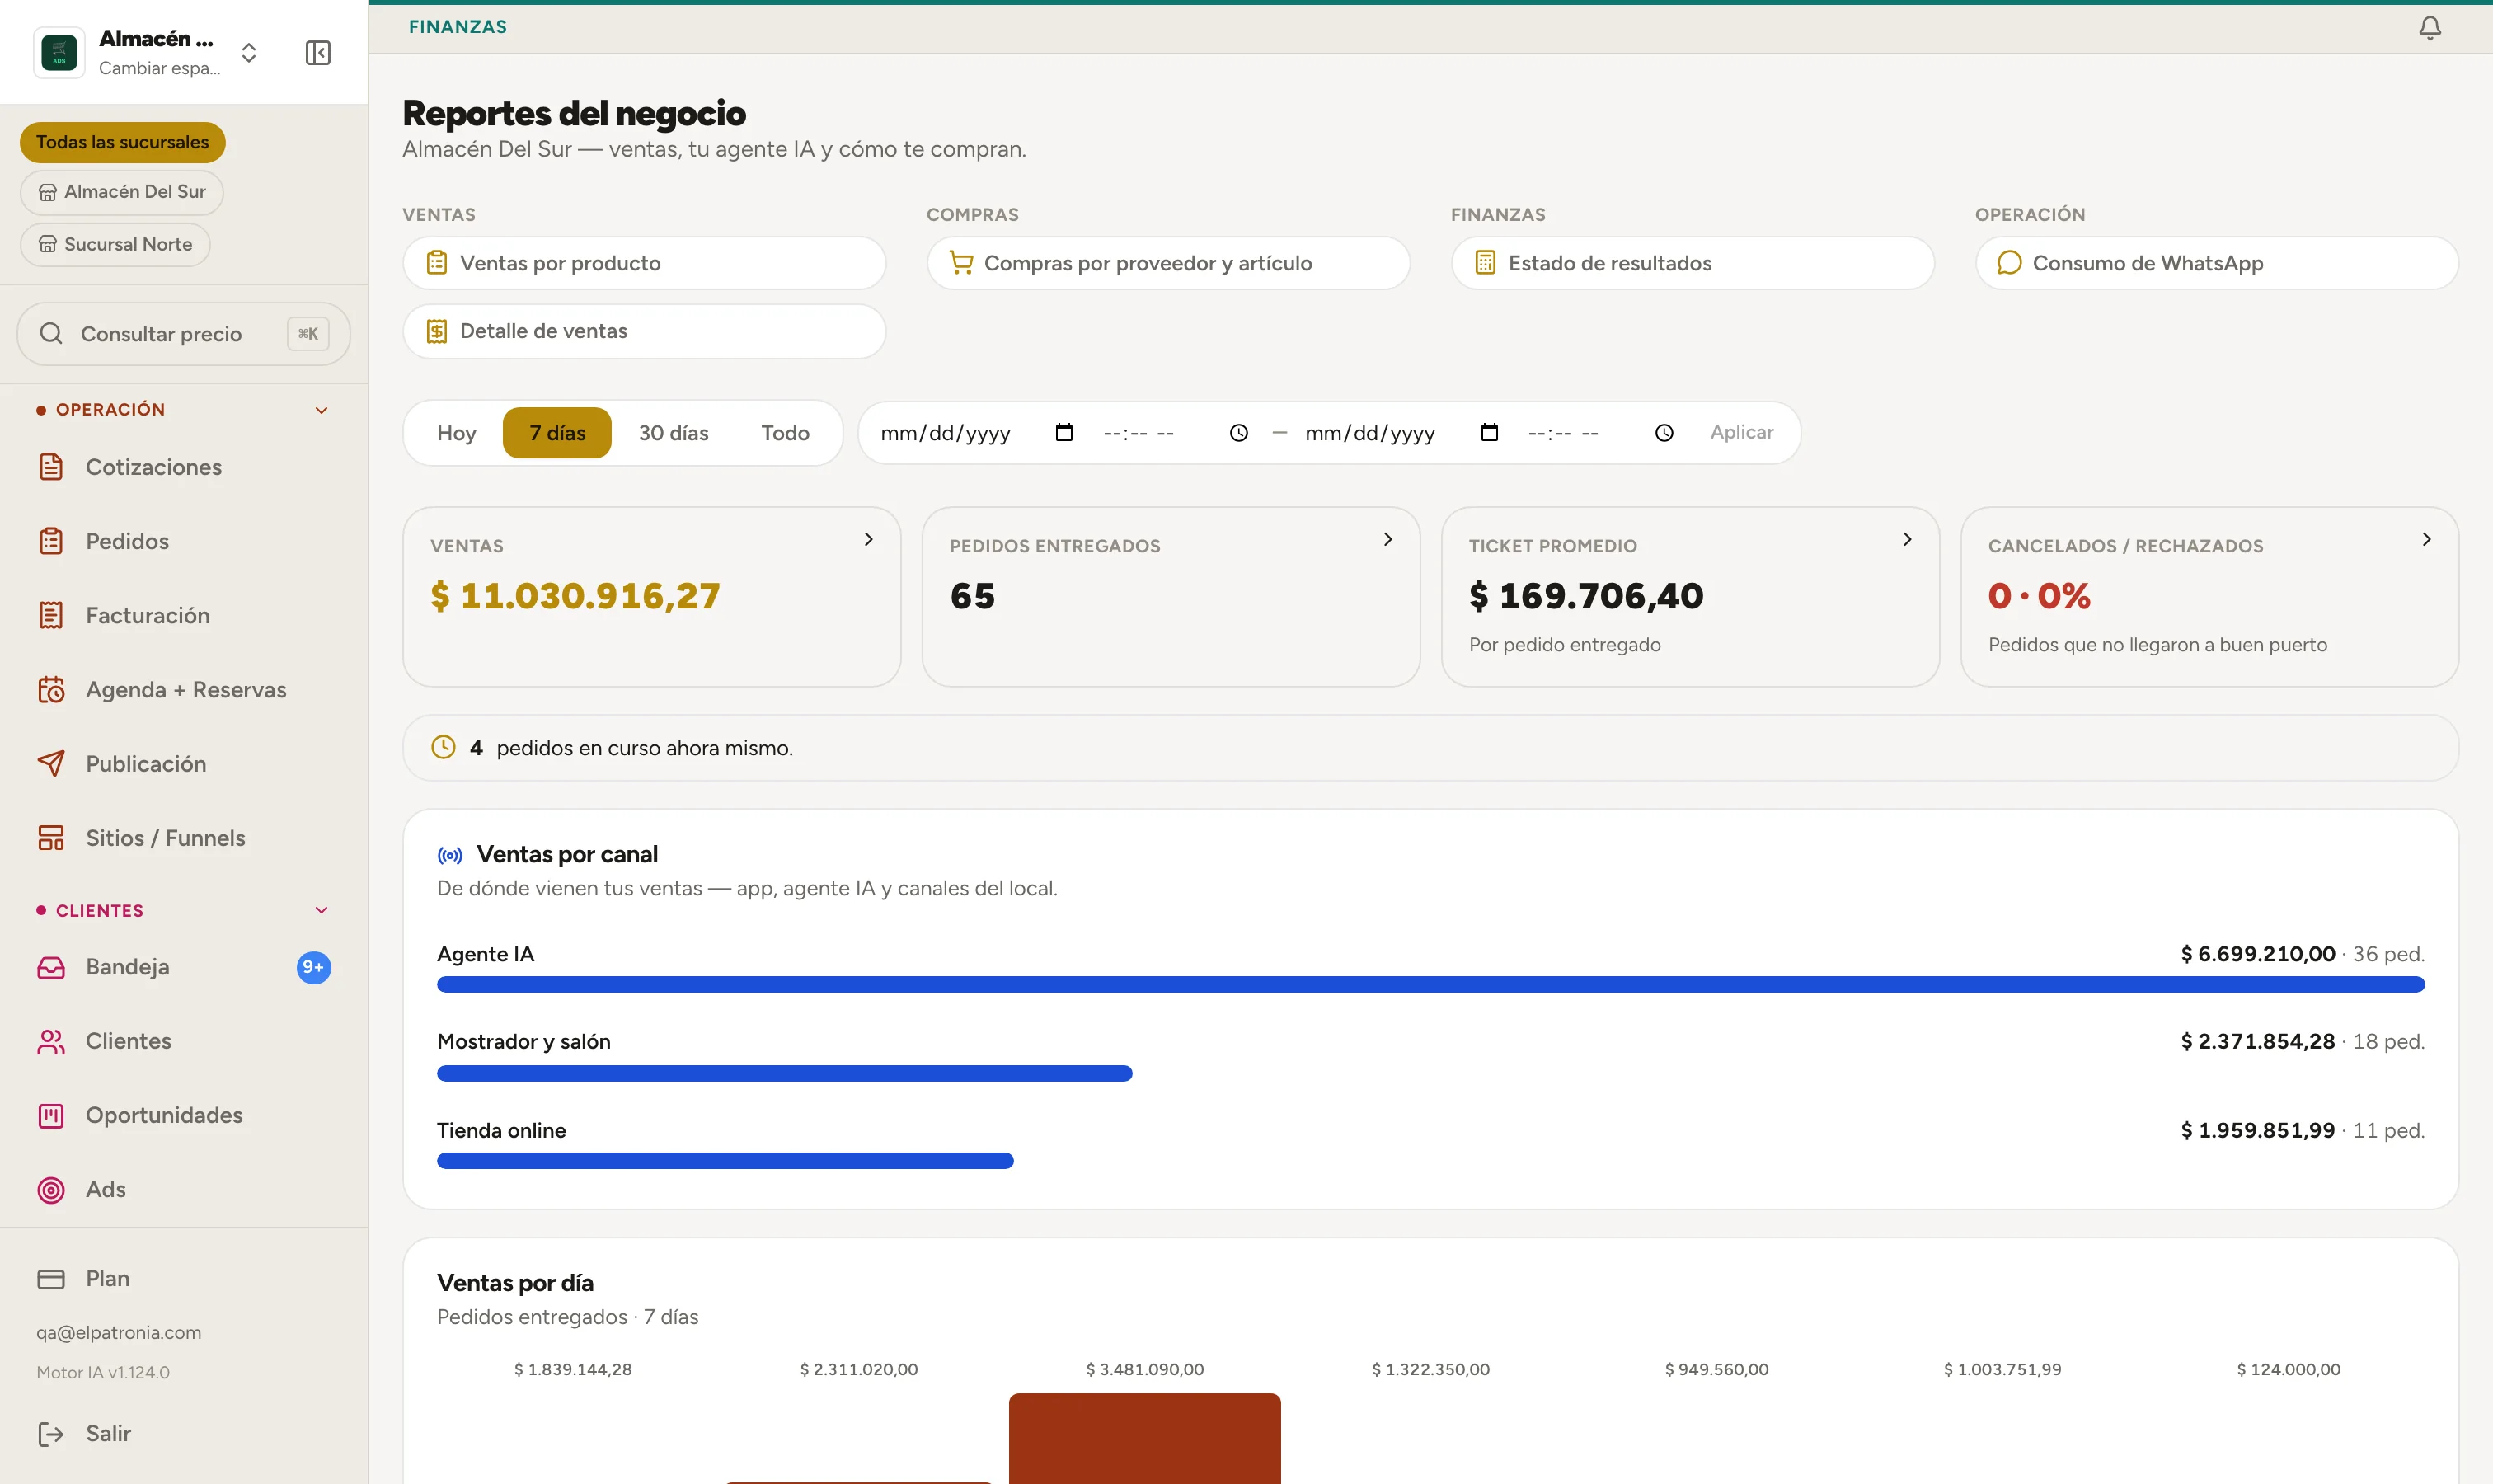Open Clientes list

tap(184, 1041)
